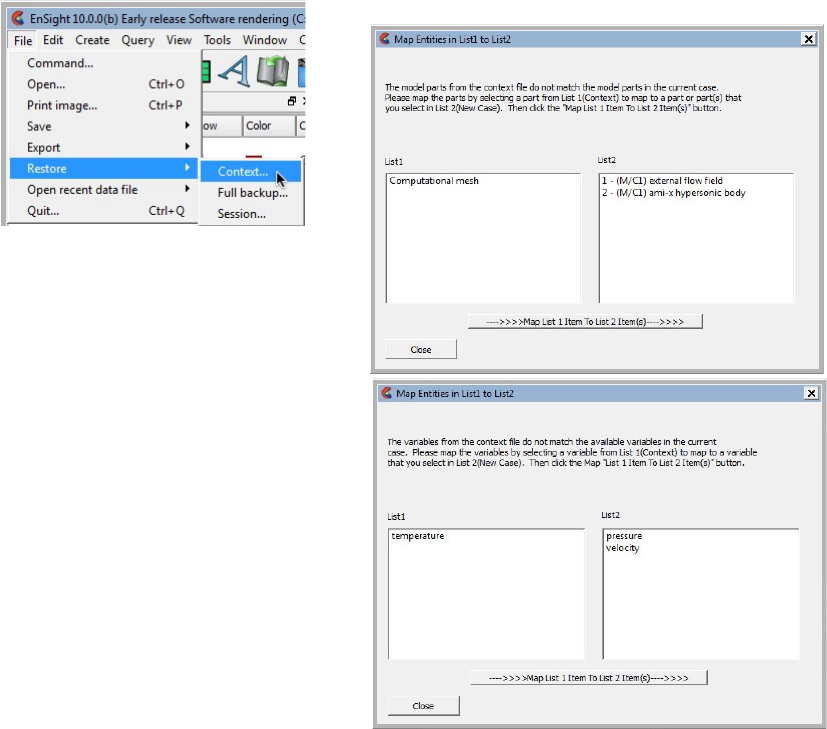Open the File menu
The image size is (827, 729).
click(23, 40)
